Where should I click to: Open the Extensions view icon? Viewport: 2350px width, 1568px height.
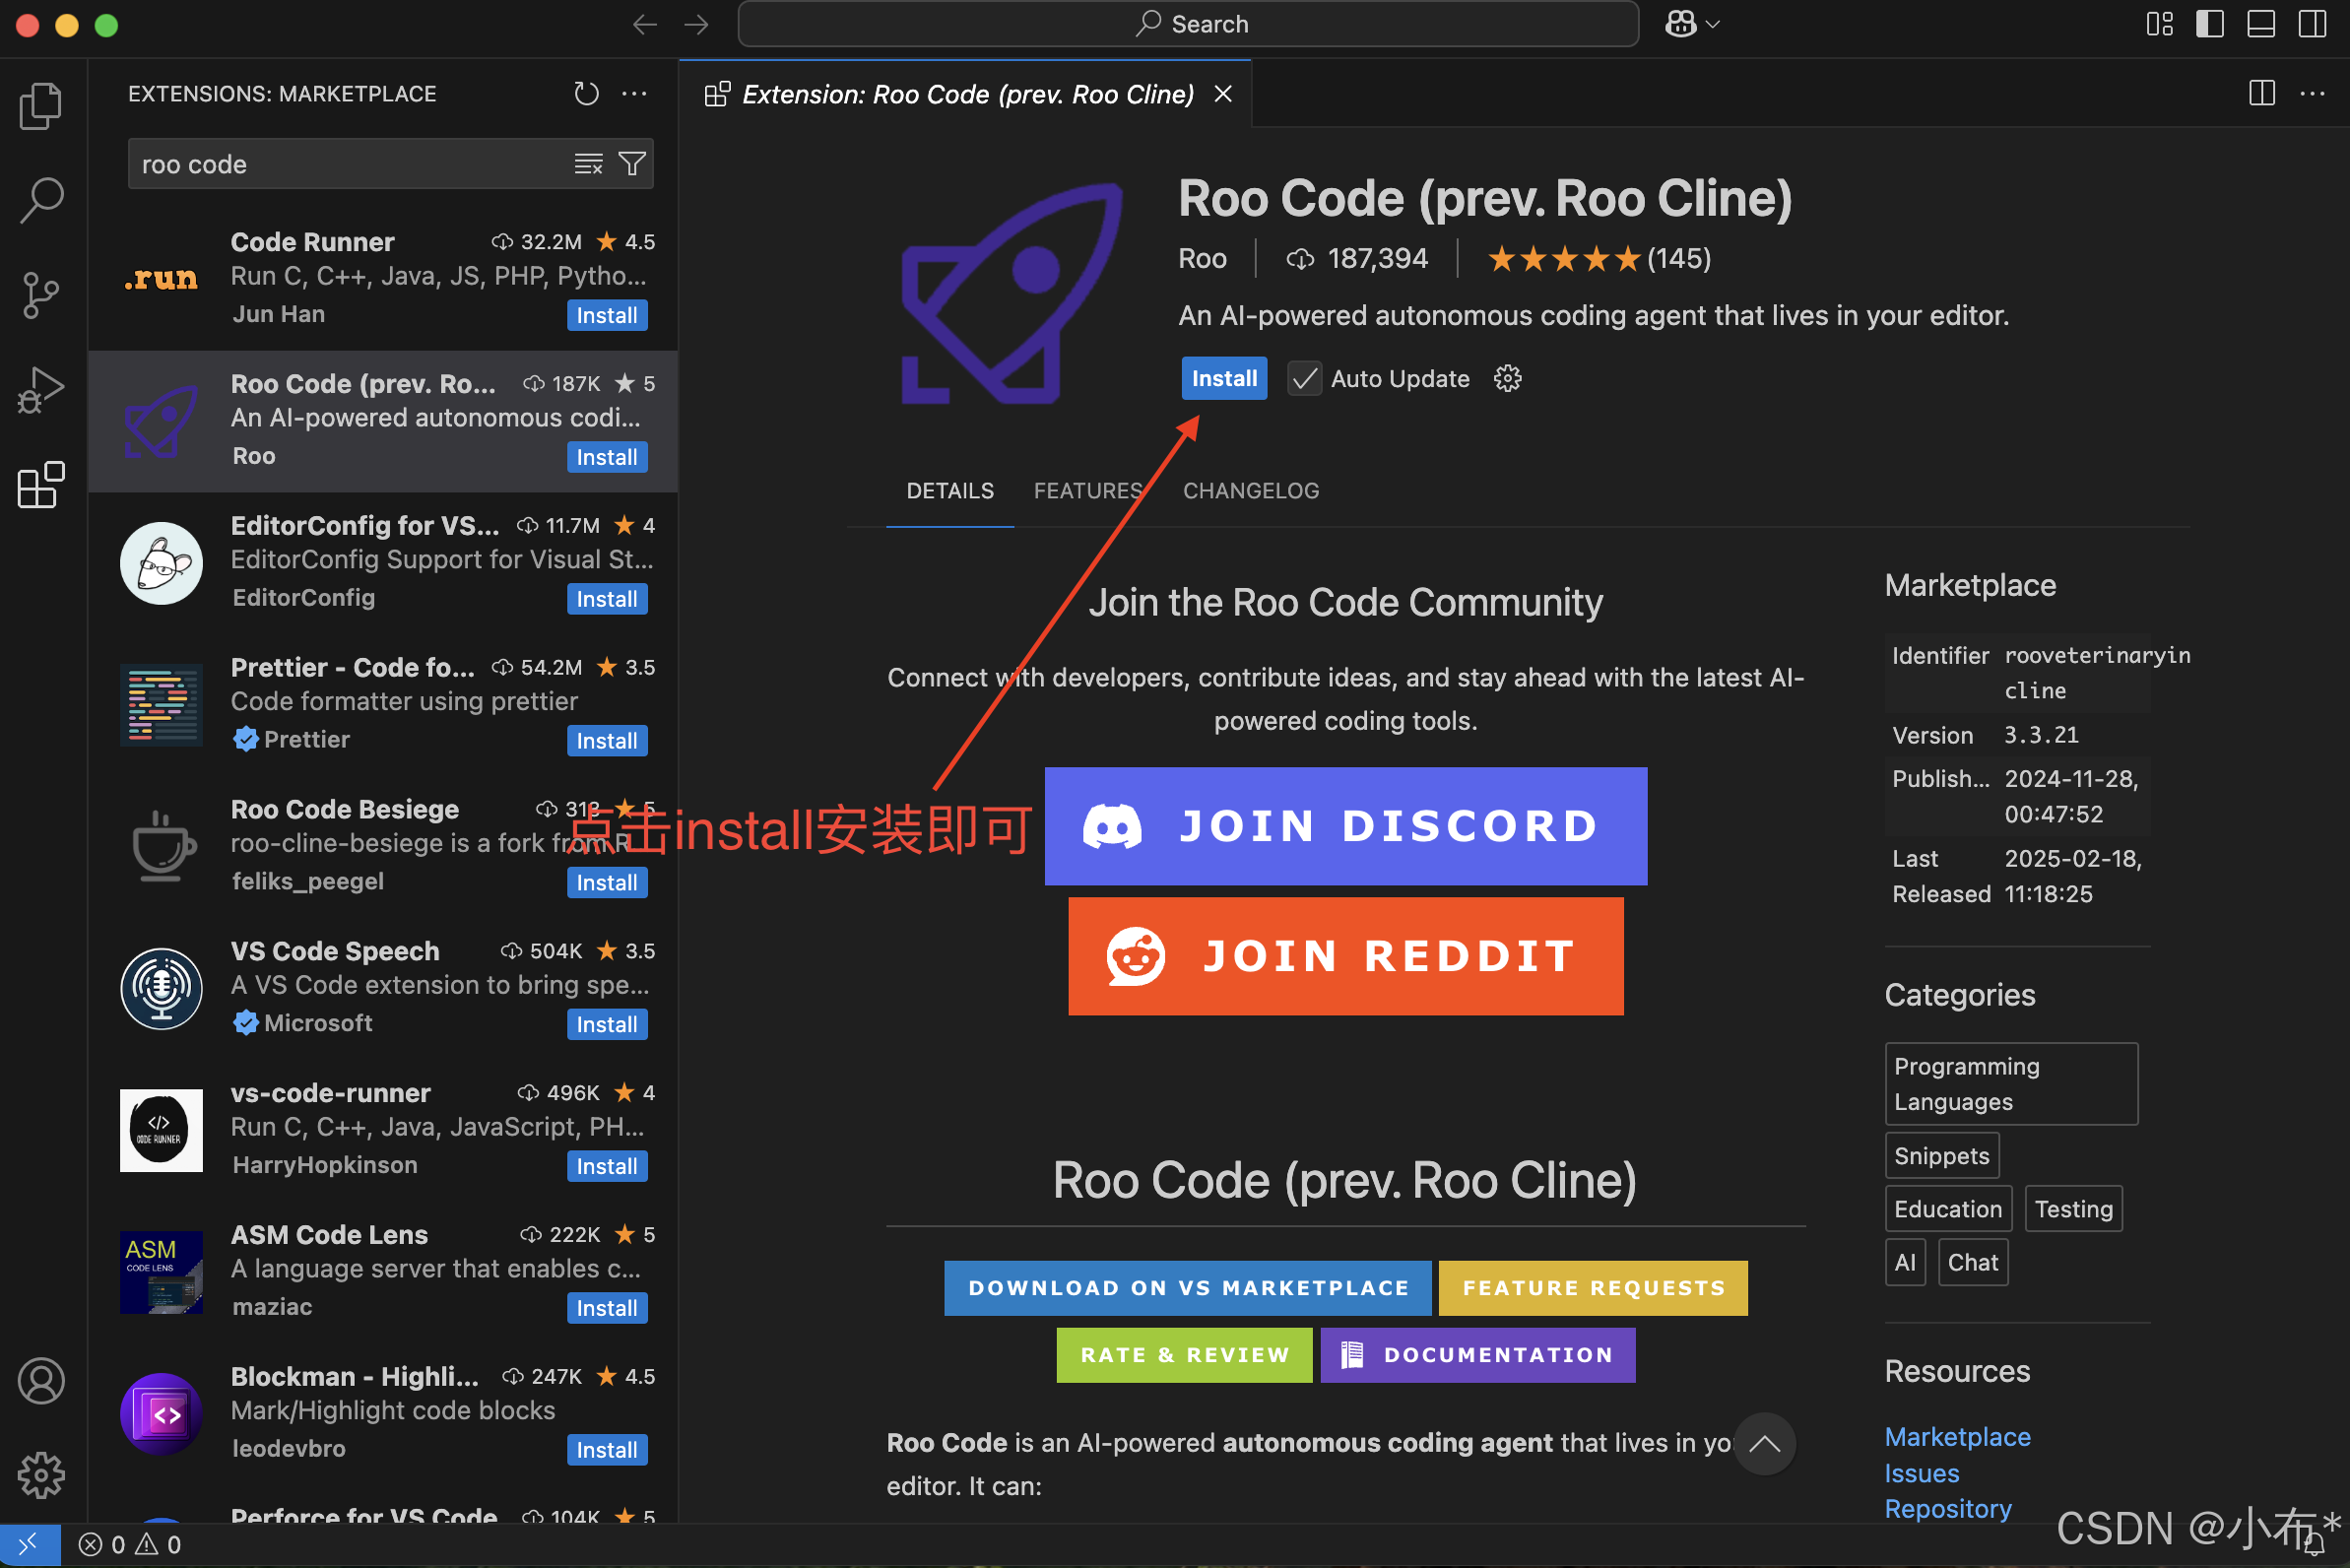click(x=41, y=485)
